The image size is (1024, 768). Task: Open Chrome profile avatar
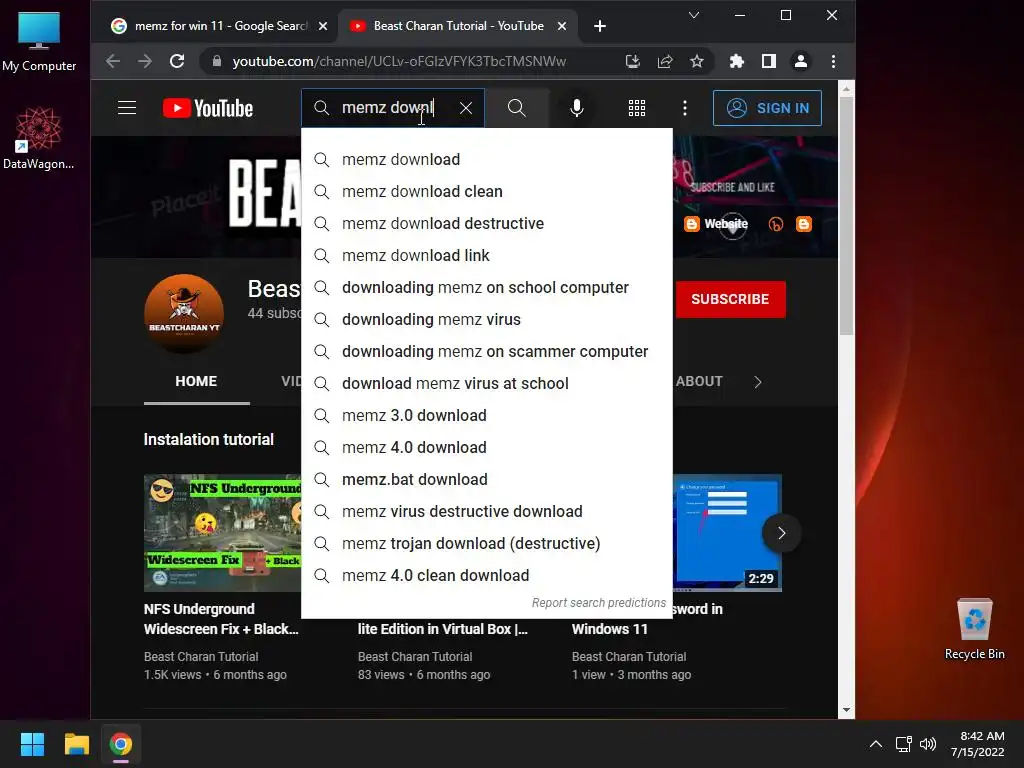coord(801,61)
